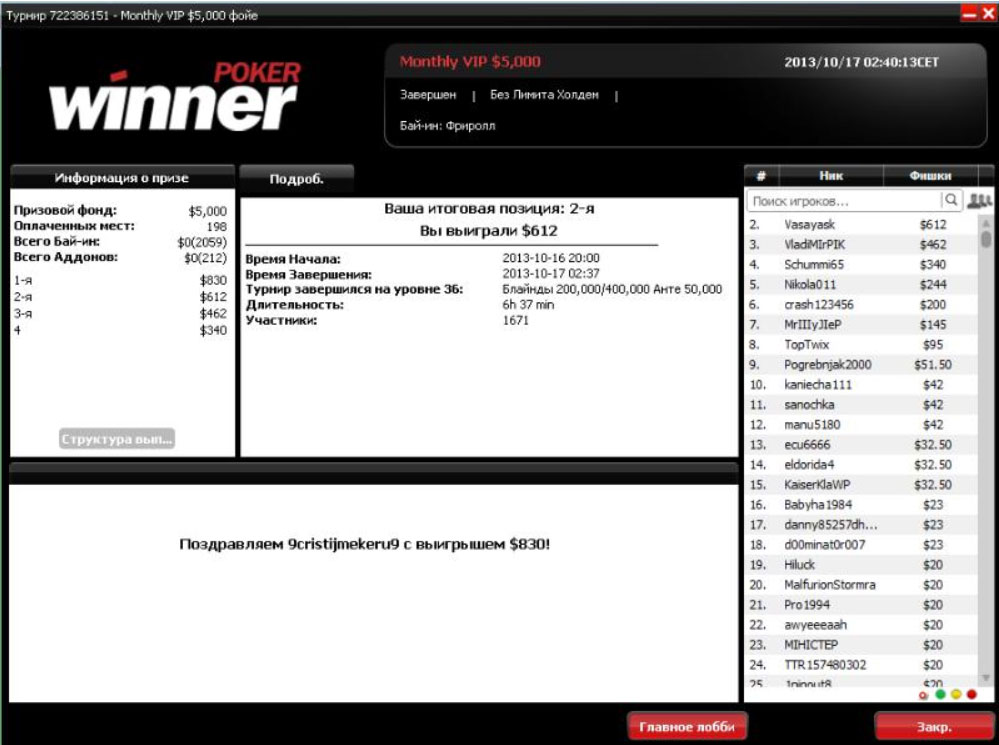Select player TTR157480302 row
Screen dimensions: 999x745
861,665
